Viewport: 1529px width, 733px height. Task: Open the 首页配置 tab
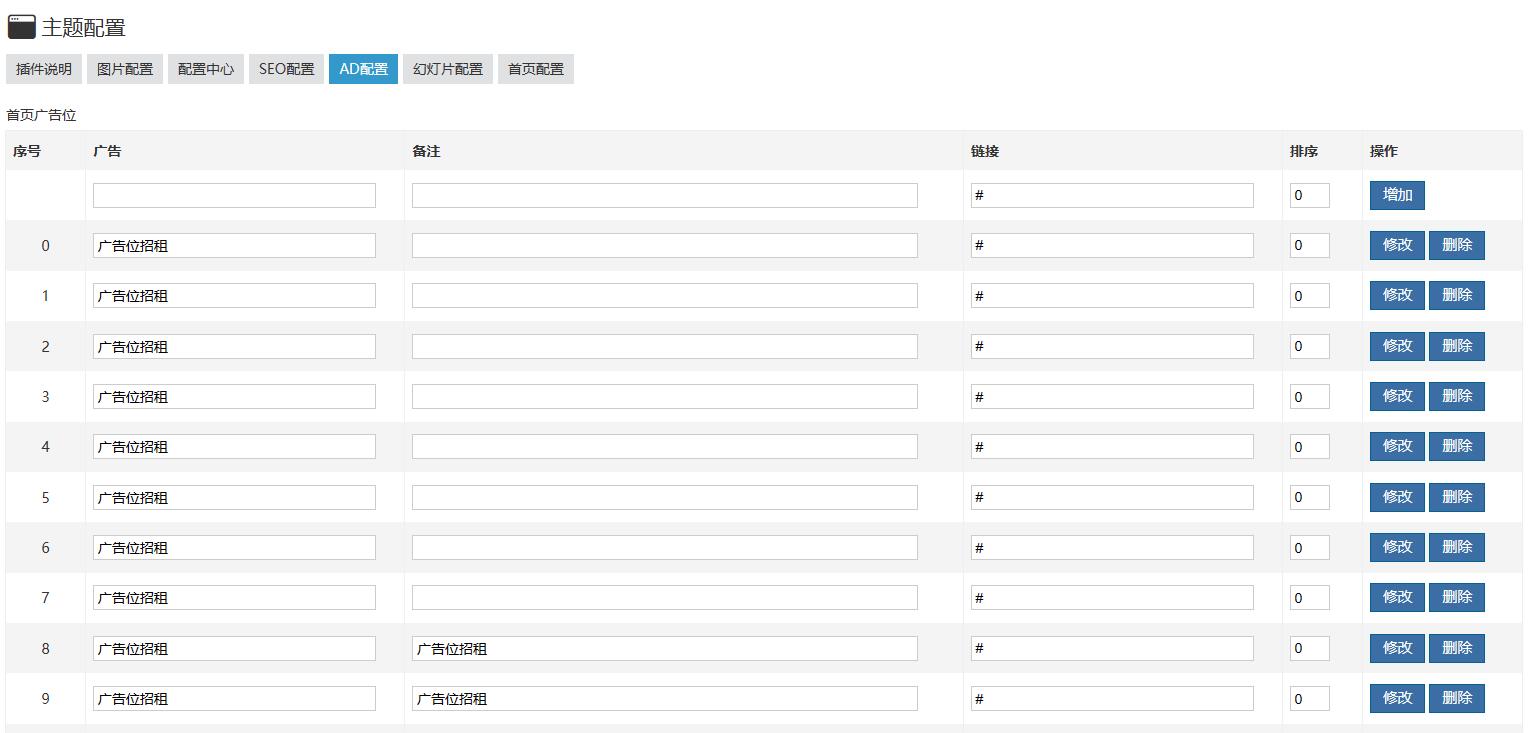pyautogui.click(x=536, y=69)
